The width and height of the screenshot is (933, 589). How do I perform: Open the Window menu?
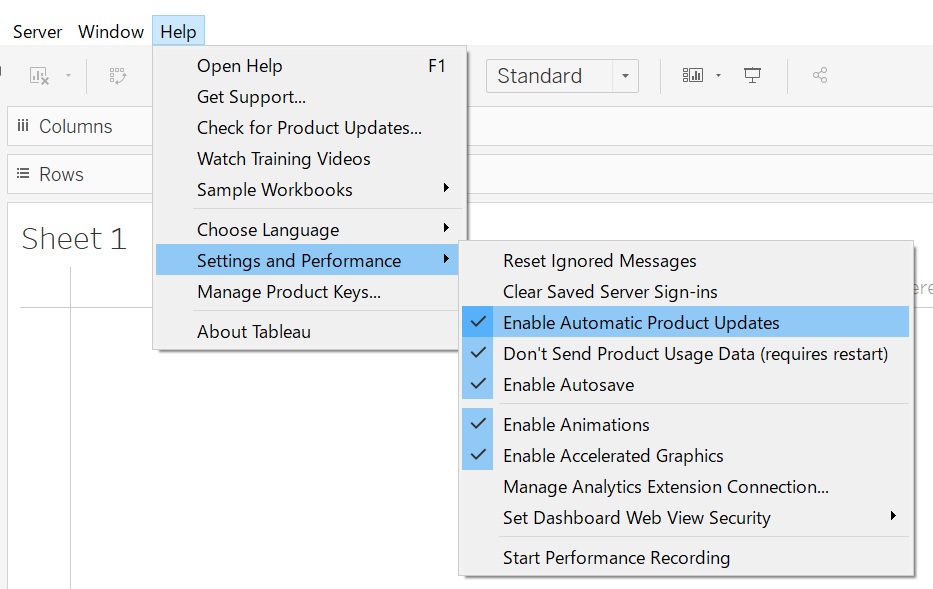[x=111, y=32]
